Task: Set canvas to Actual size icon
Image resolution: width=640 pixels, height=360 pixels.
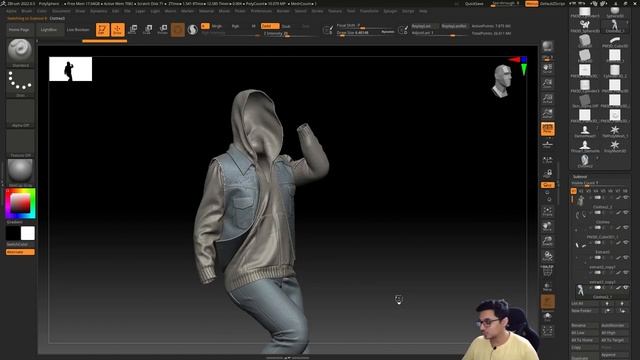Action: click(547, 98)
